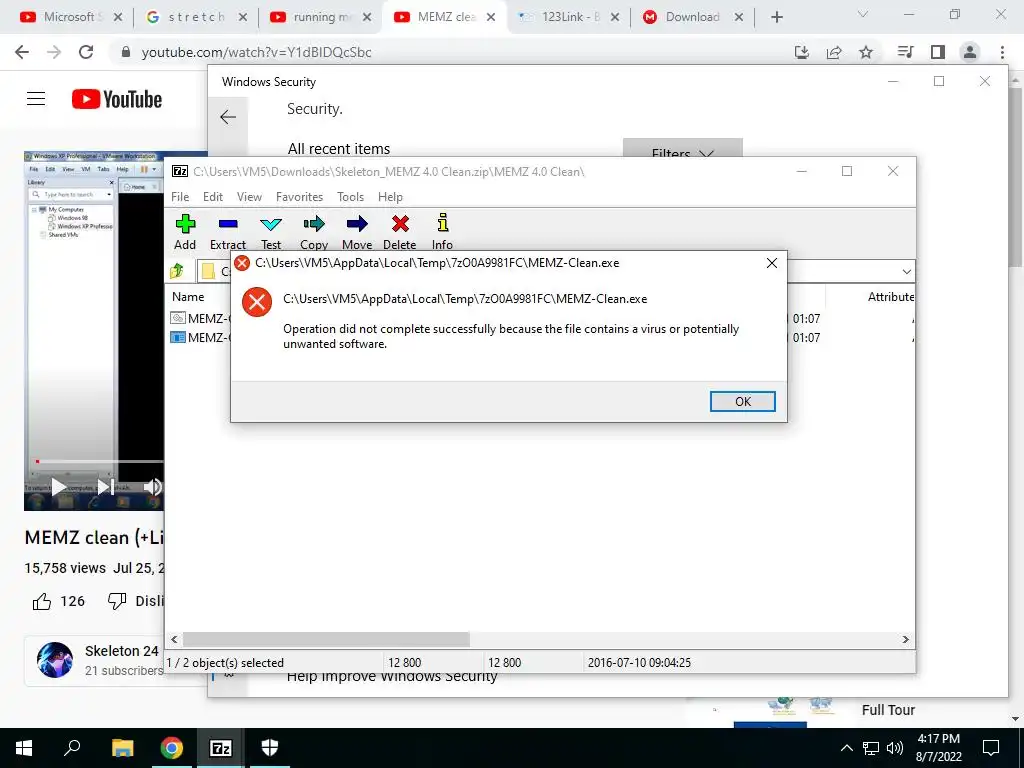The width and height of the screenshot is (1024, 768).
Task: Go back in the Windows Security window
Action: coord(228,117)
